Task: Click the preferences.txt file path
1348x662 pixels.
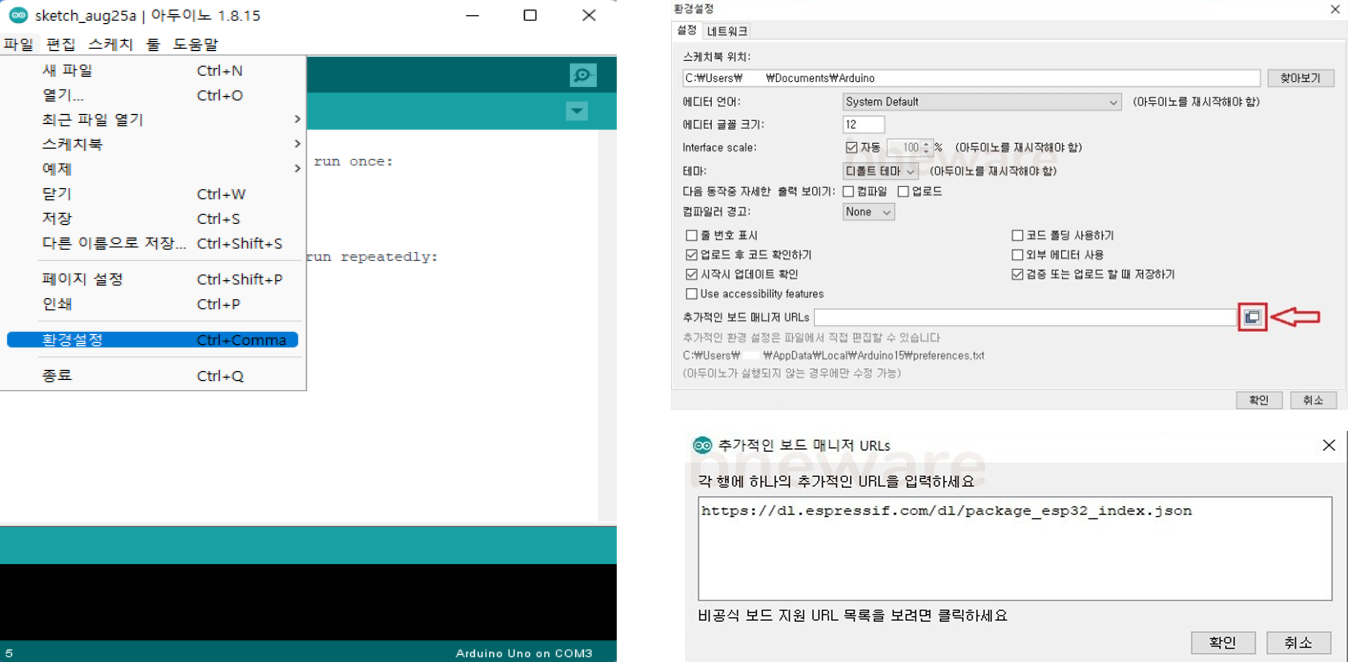Action: 833,355
